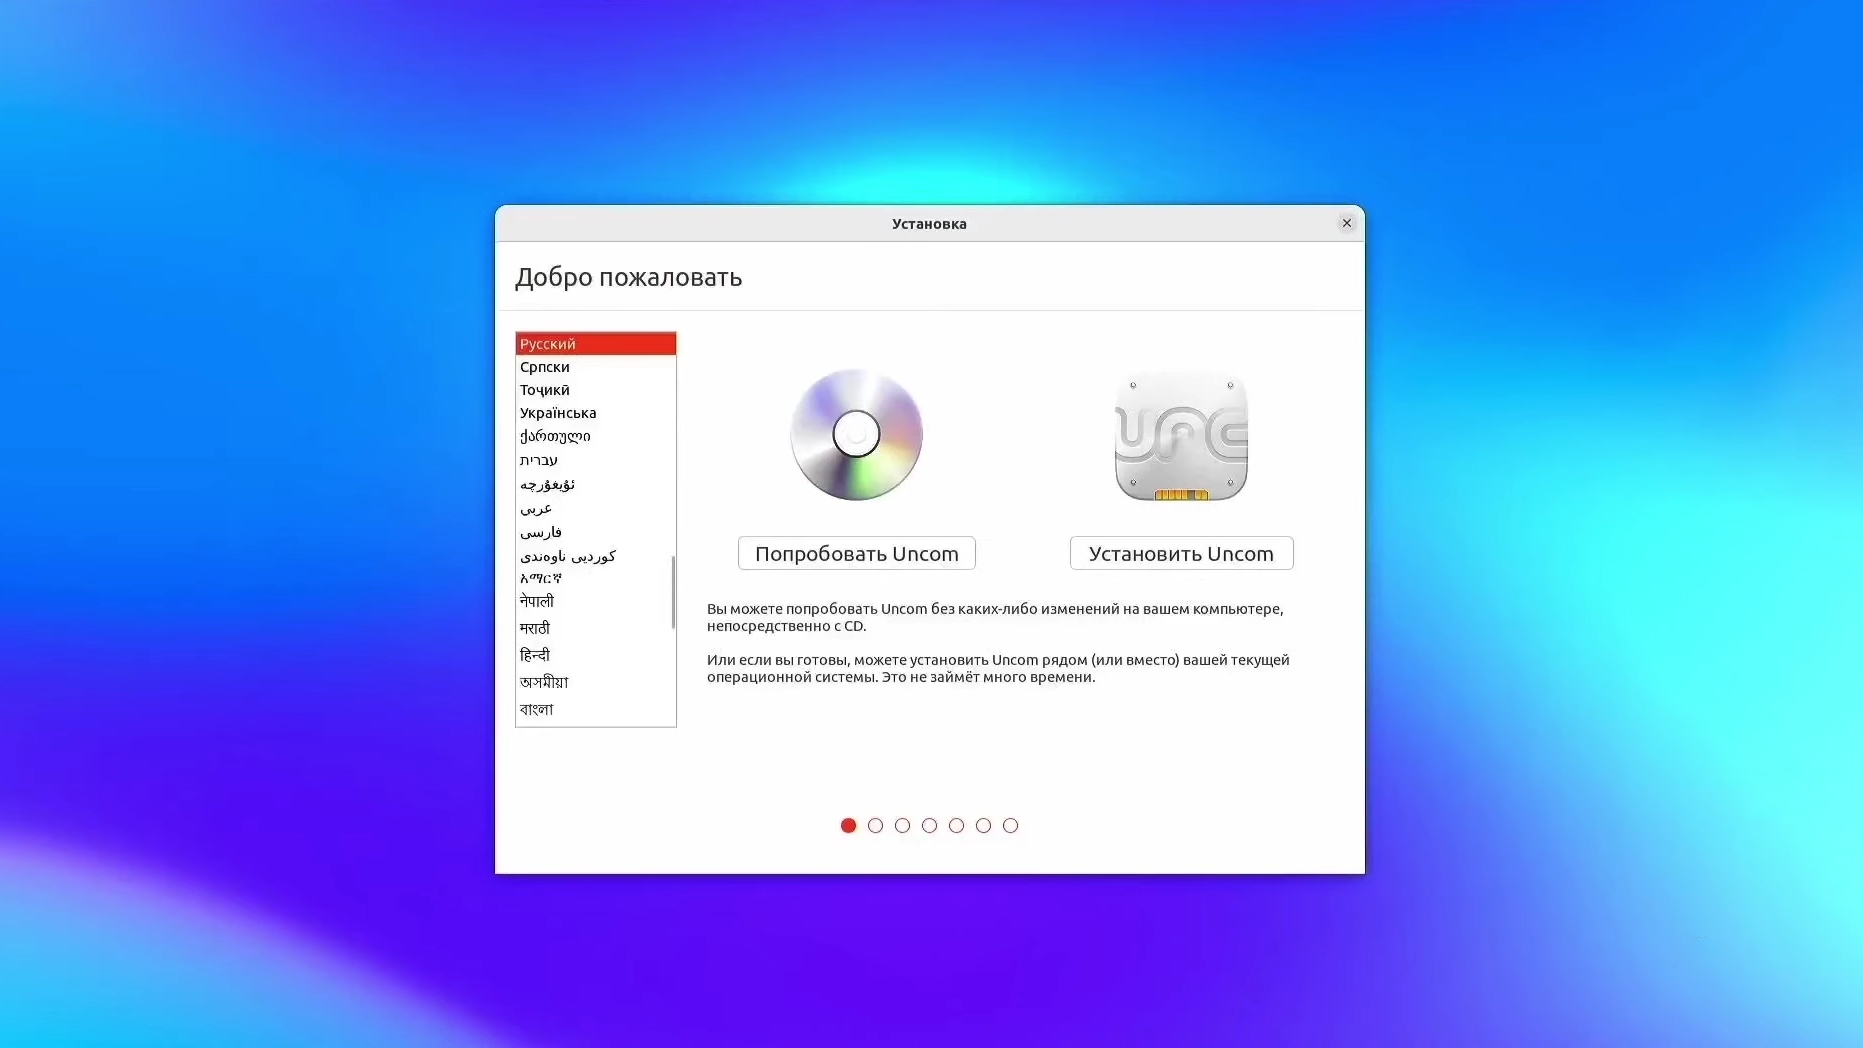Image resolution: width=1863 pixels, height=1048 pixels.
Task: Click the CD disc icon
Action: coord(856,435)
